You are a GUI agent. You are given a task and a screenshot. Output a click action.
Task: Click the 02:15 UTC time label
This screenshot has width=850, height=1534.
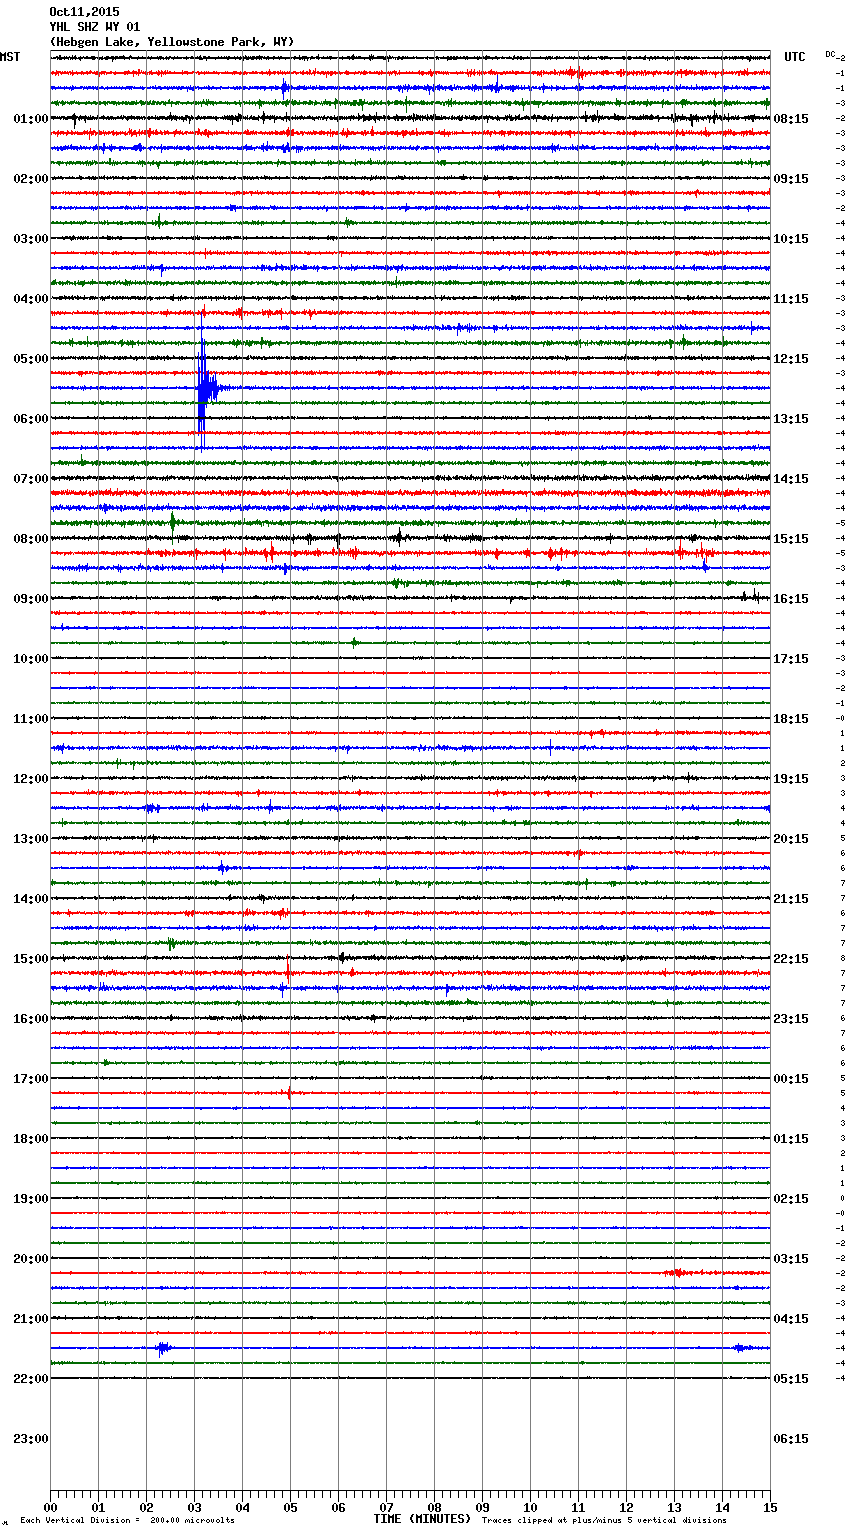coord(791,1199)
